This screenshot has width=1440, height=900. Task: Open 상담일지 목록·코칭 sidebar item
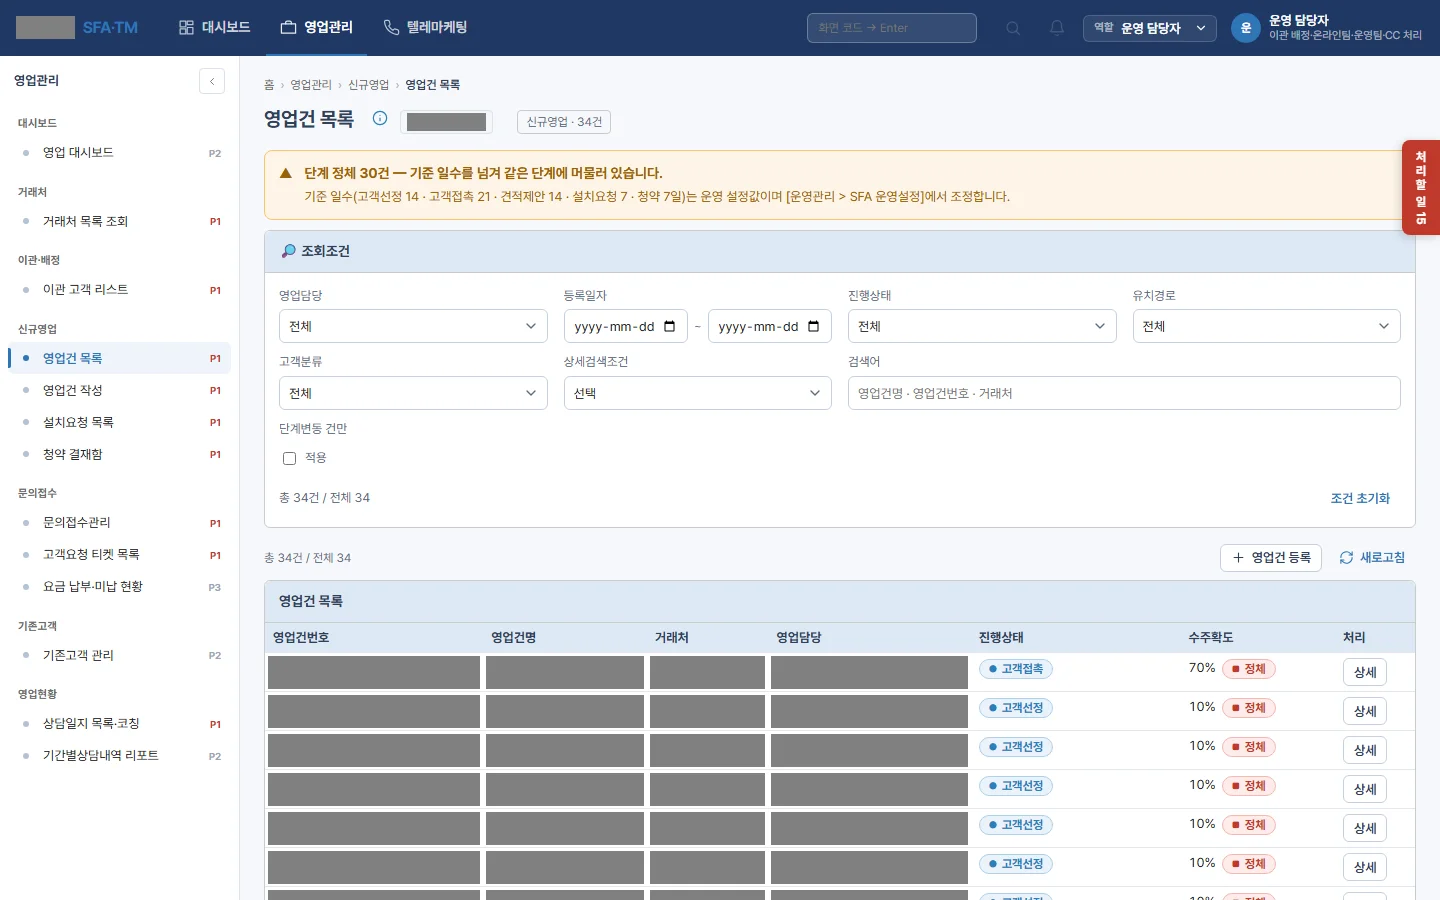pos(119,724)
